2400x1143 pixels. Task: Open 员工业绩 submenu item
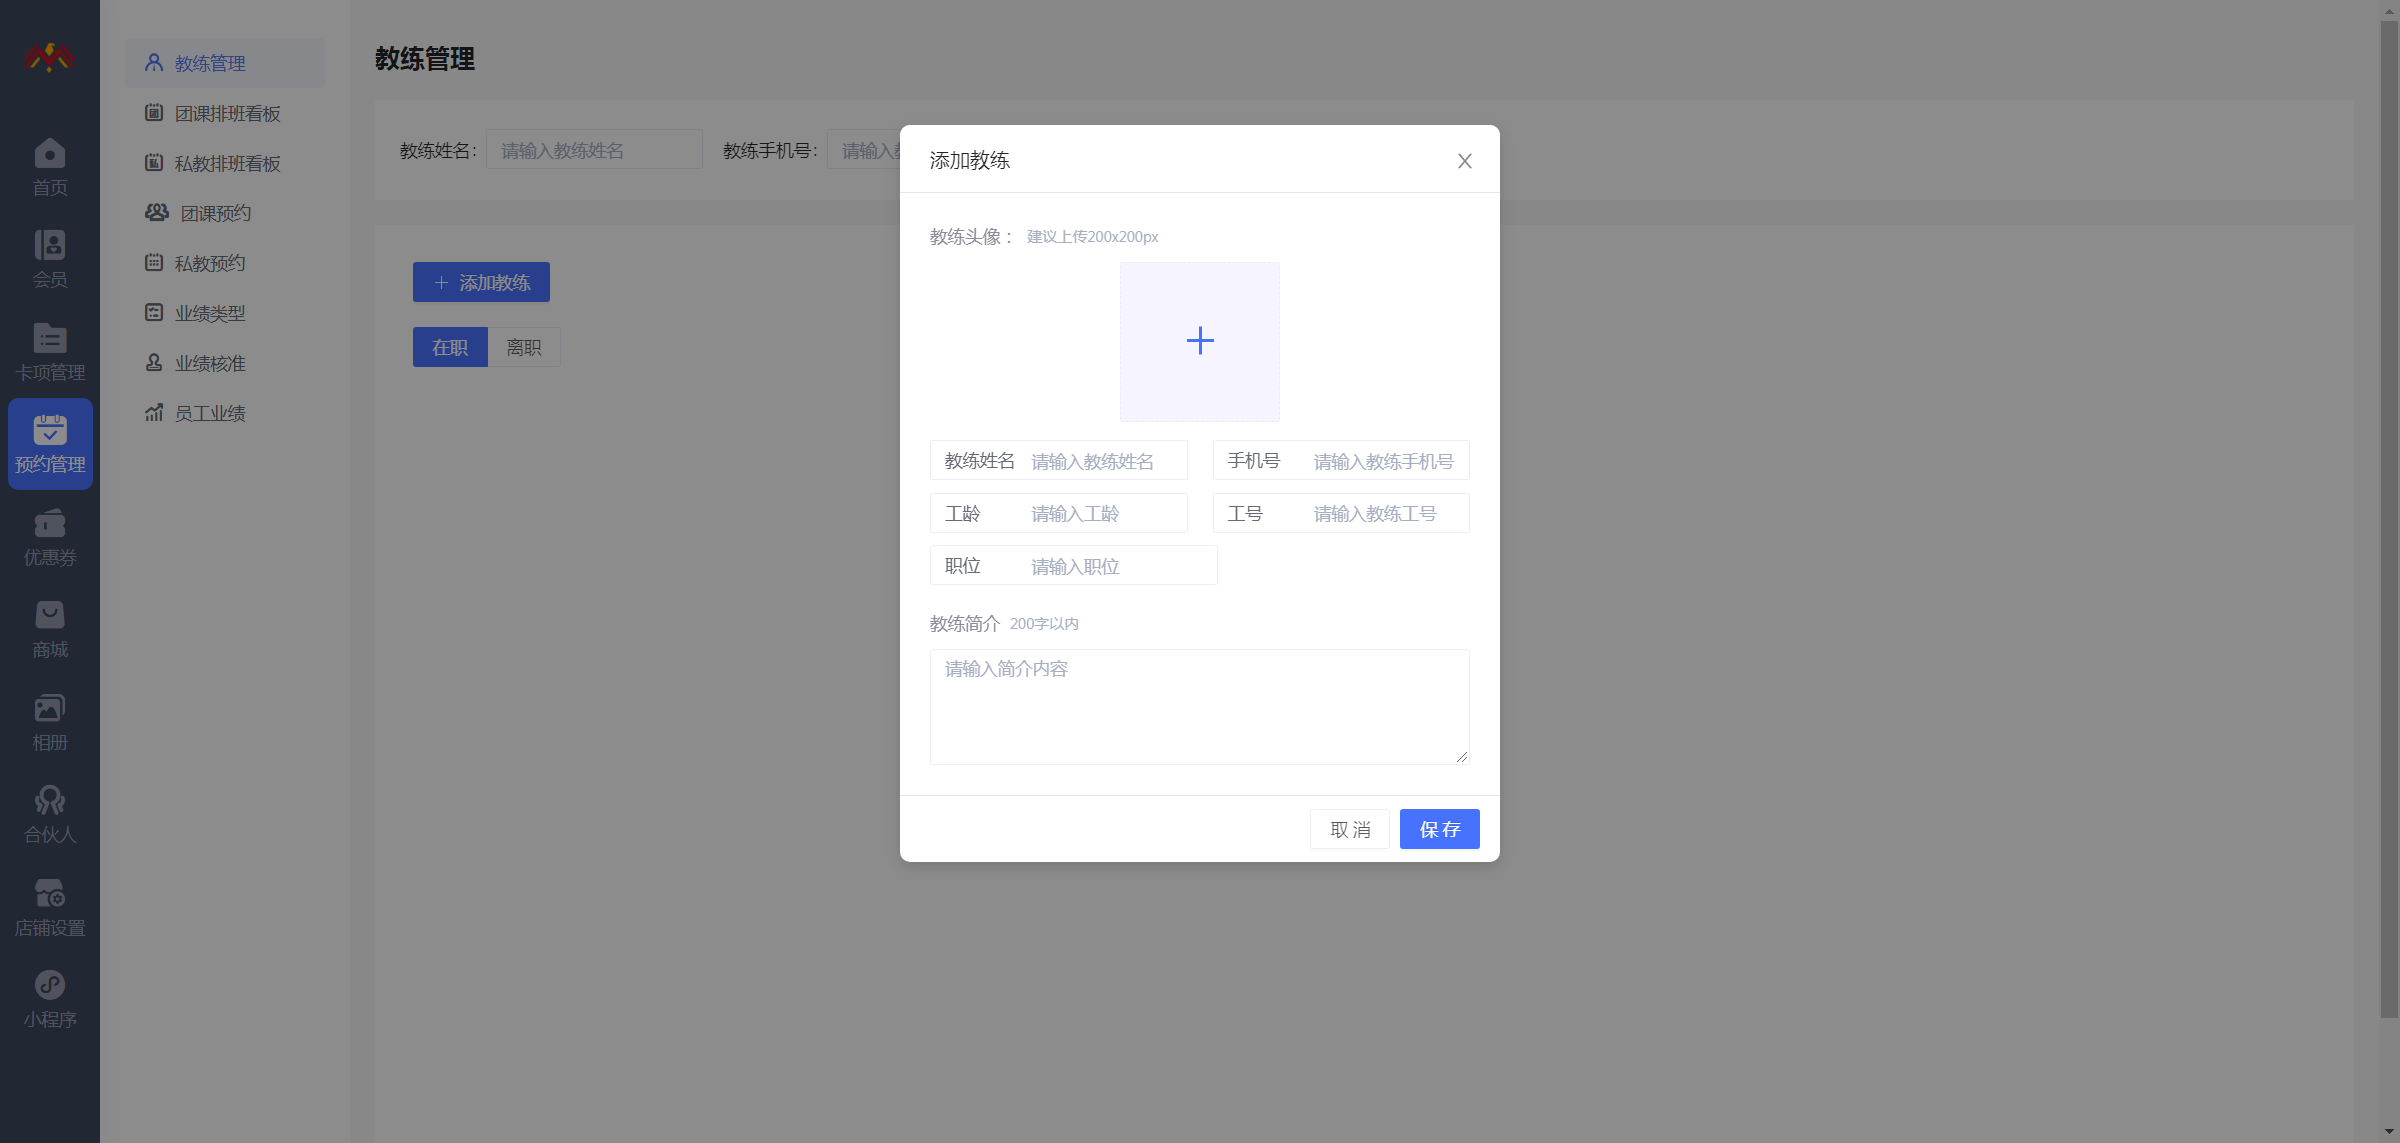pos(225,413)
